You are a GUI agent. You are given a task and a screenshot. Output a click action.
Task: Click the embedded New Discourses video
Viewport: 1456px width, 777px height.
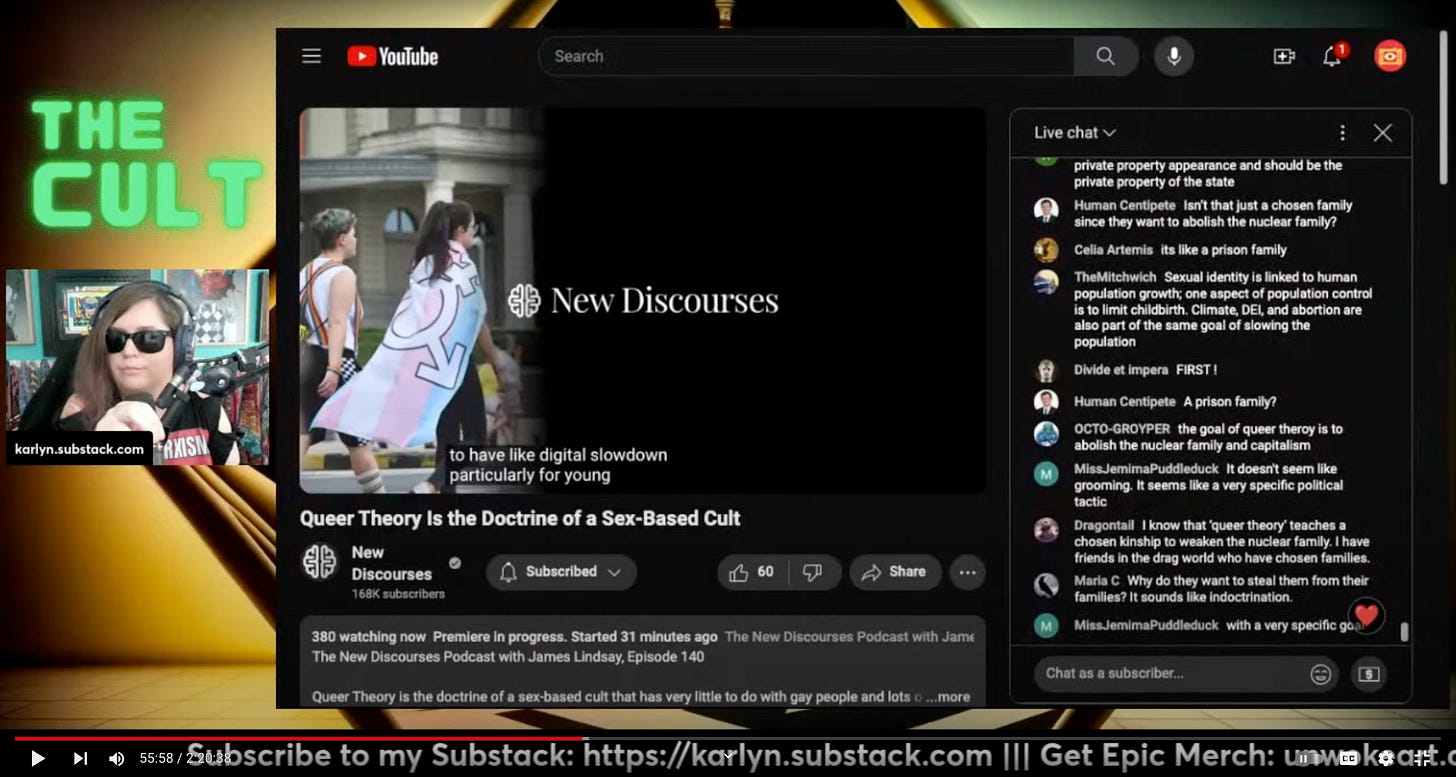click(643, 300)
